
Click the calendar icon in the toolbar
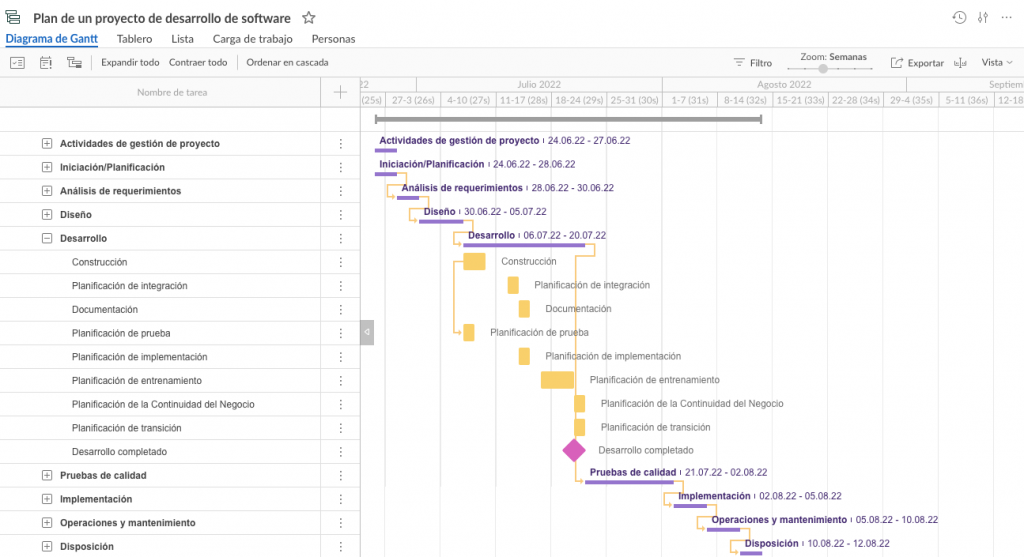(x=46, y=62)
